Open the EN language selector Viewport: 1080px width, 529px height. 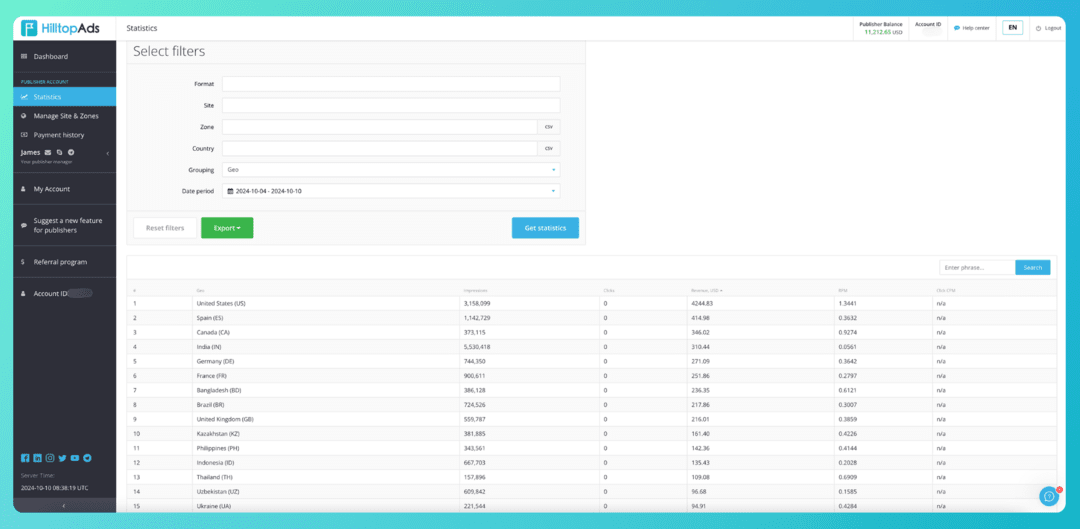pyautogui.click(x=1012, y=28)
